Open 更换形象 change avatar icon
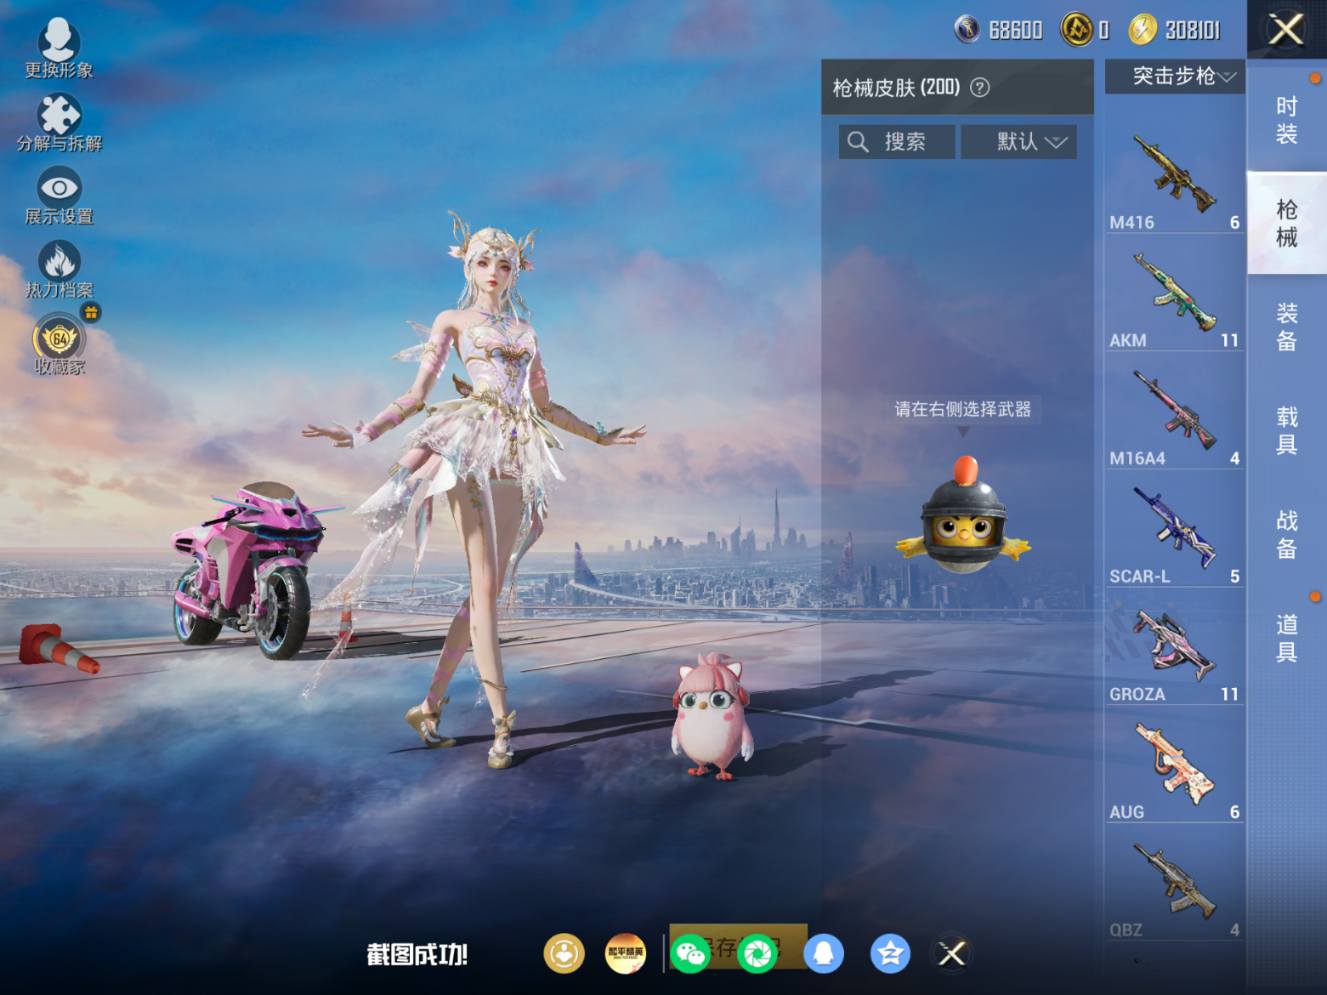The image size is (1327, 995). click(x=59, y=48)
